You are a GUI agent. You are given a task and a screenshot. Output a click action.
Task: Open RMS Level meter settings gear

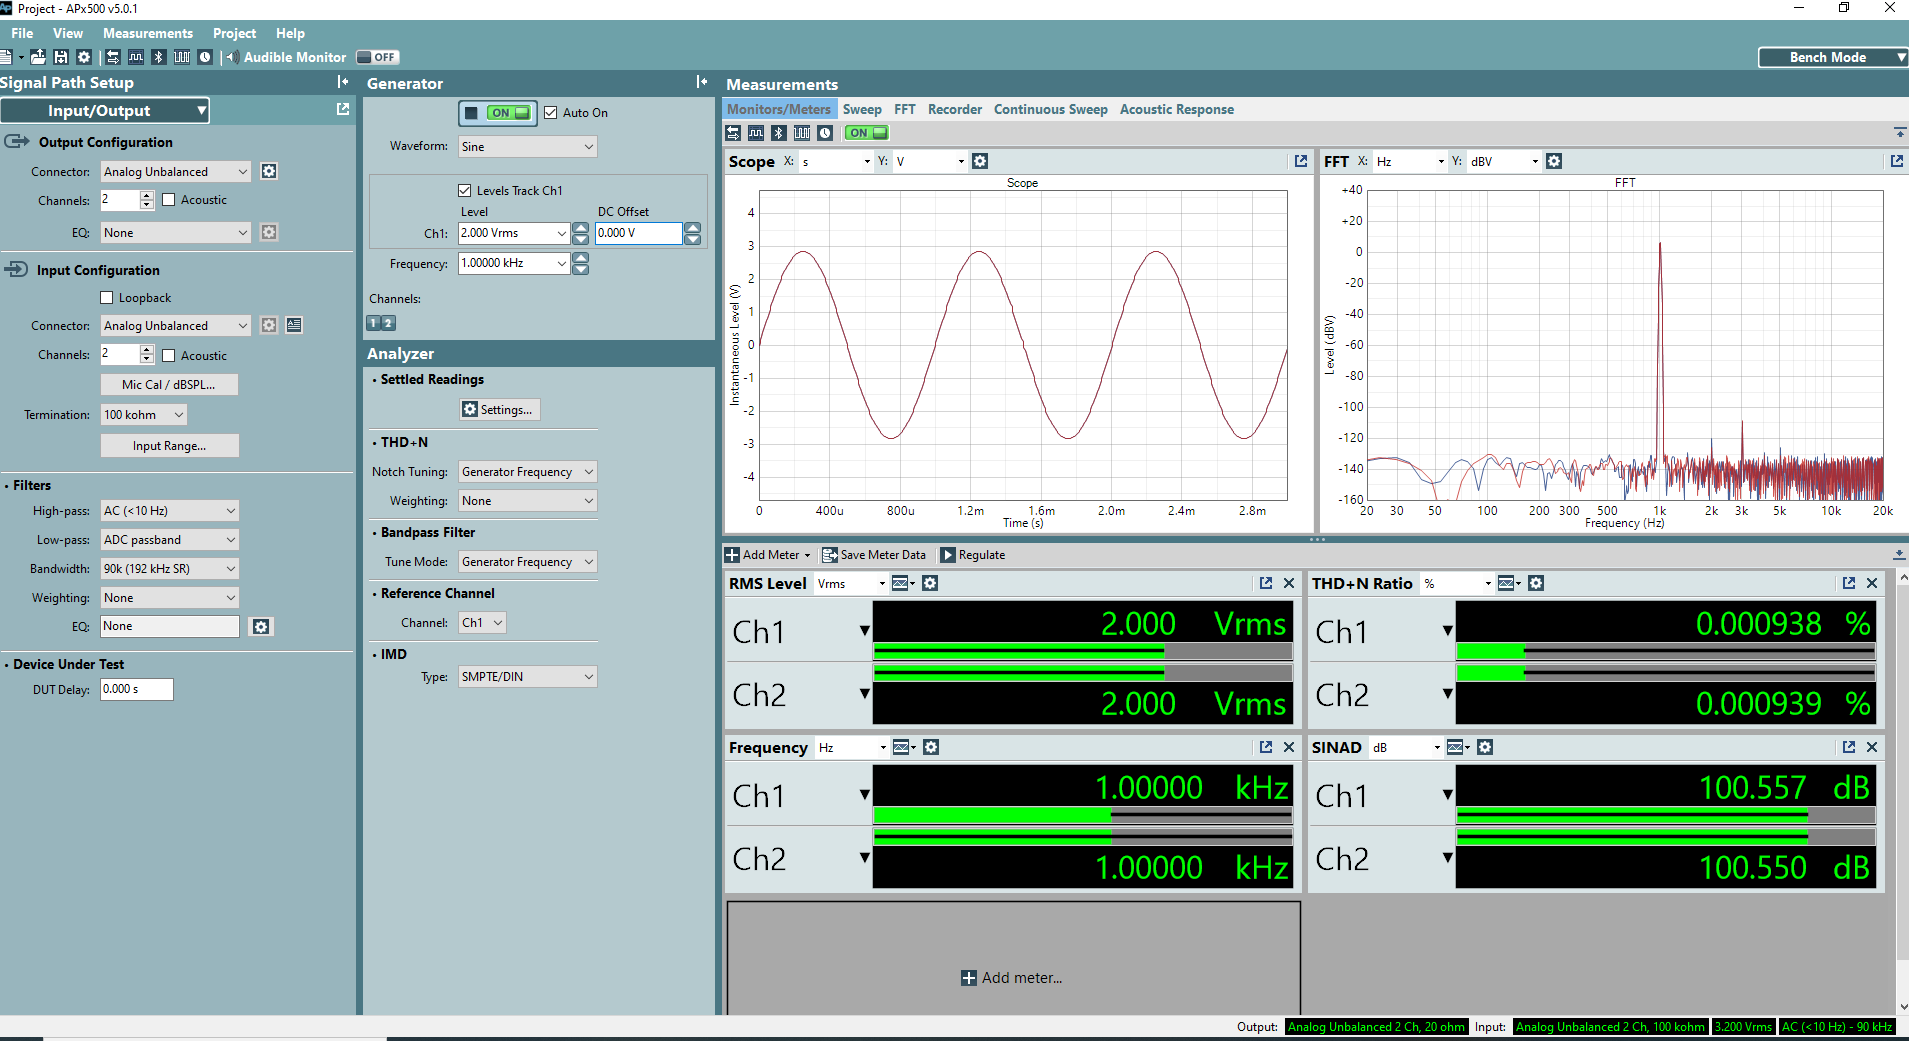click(930, 583)
